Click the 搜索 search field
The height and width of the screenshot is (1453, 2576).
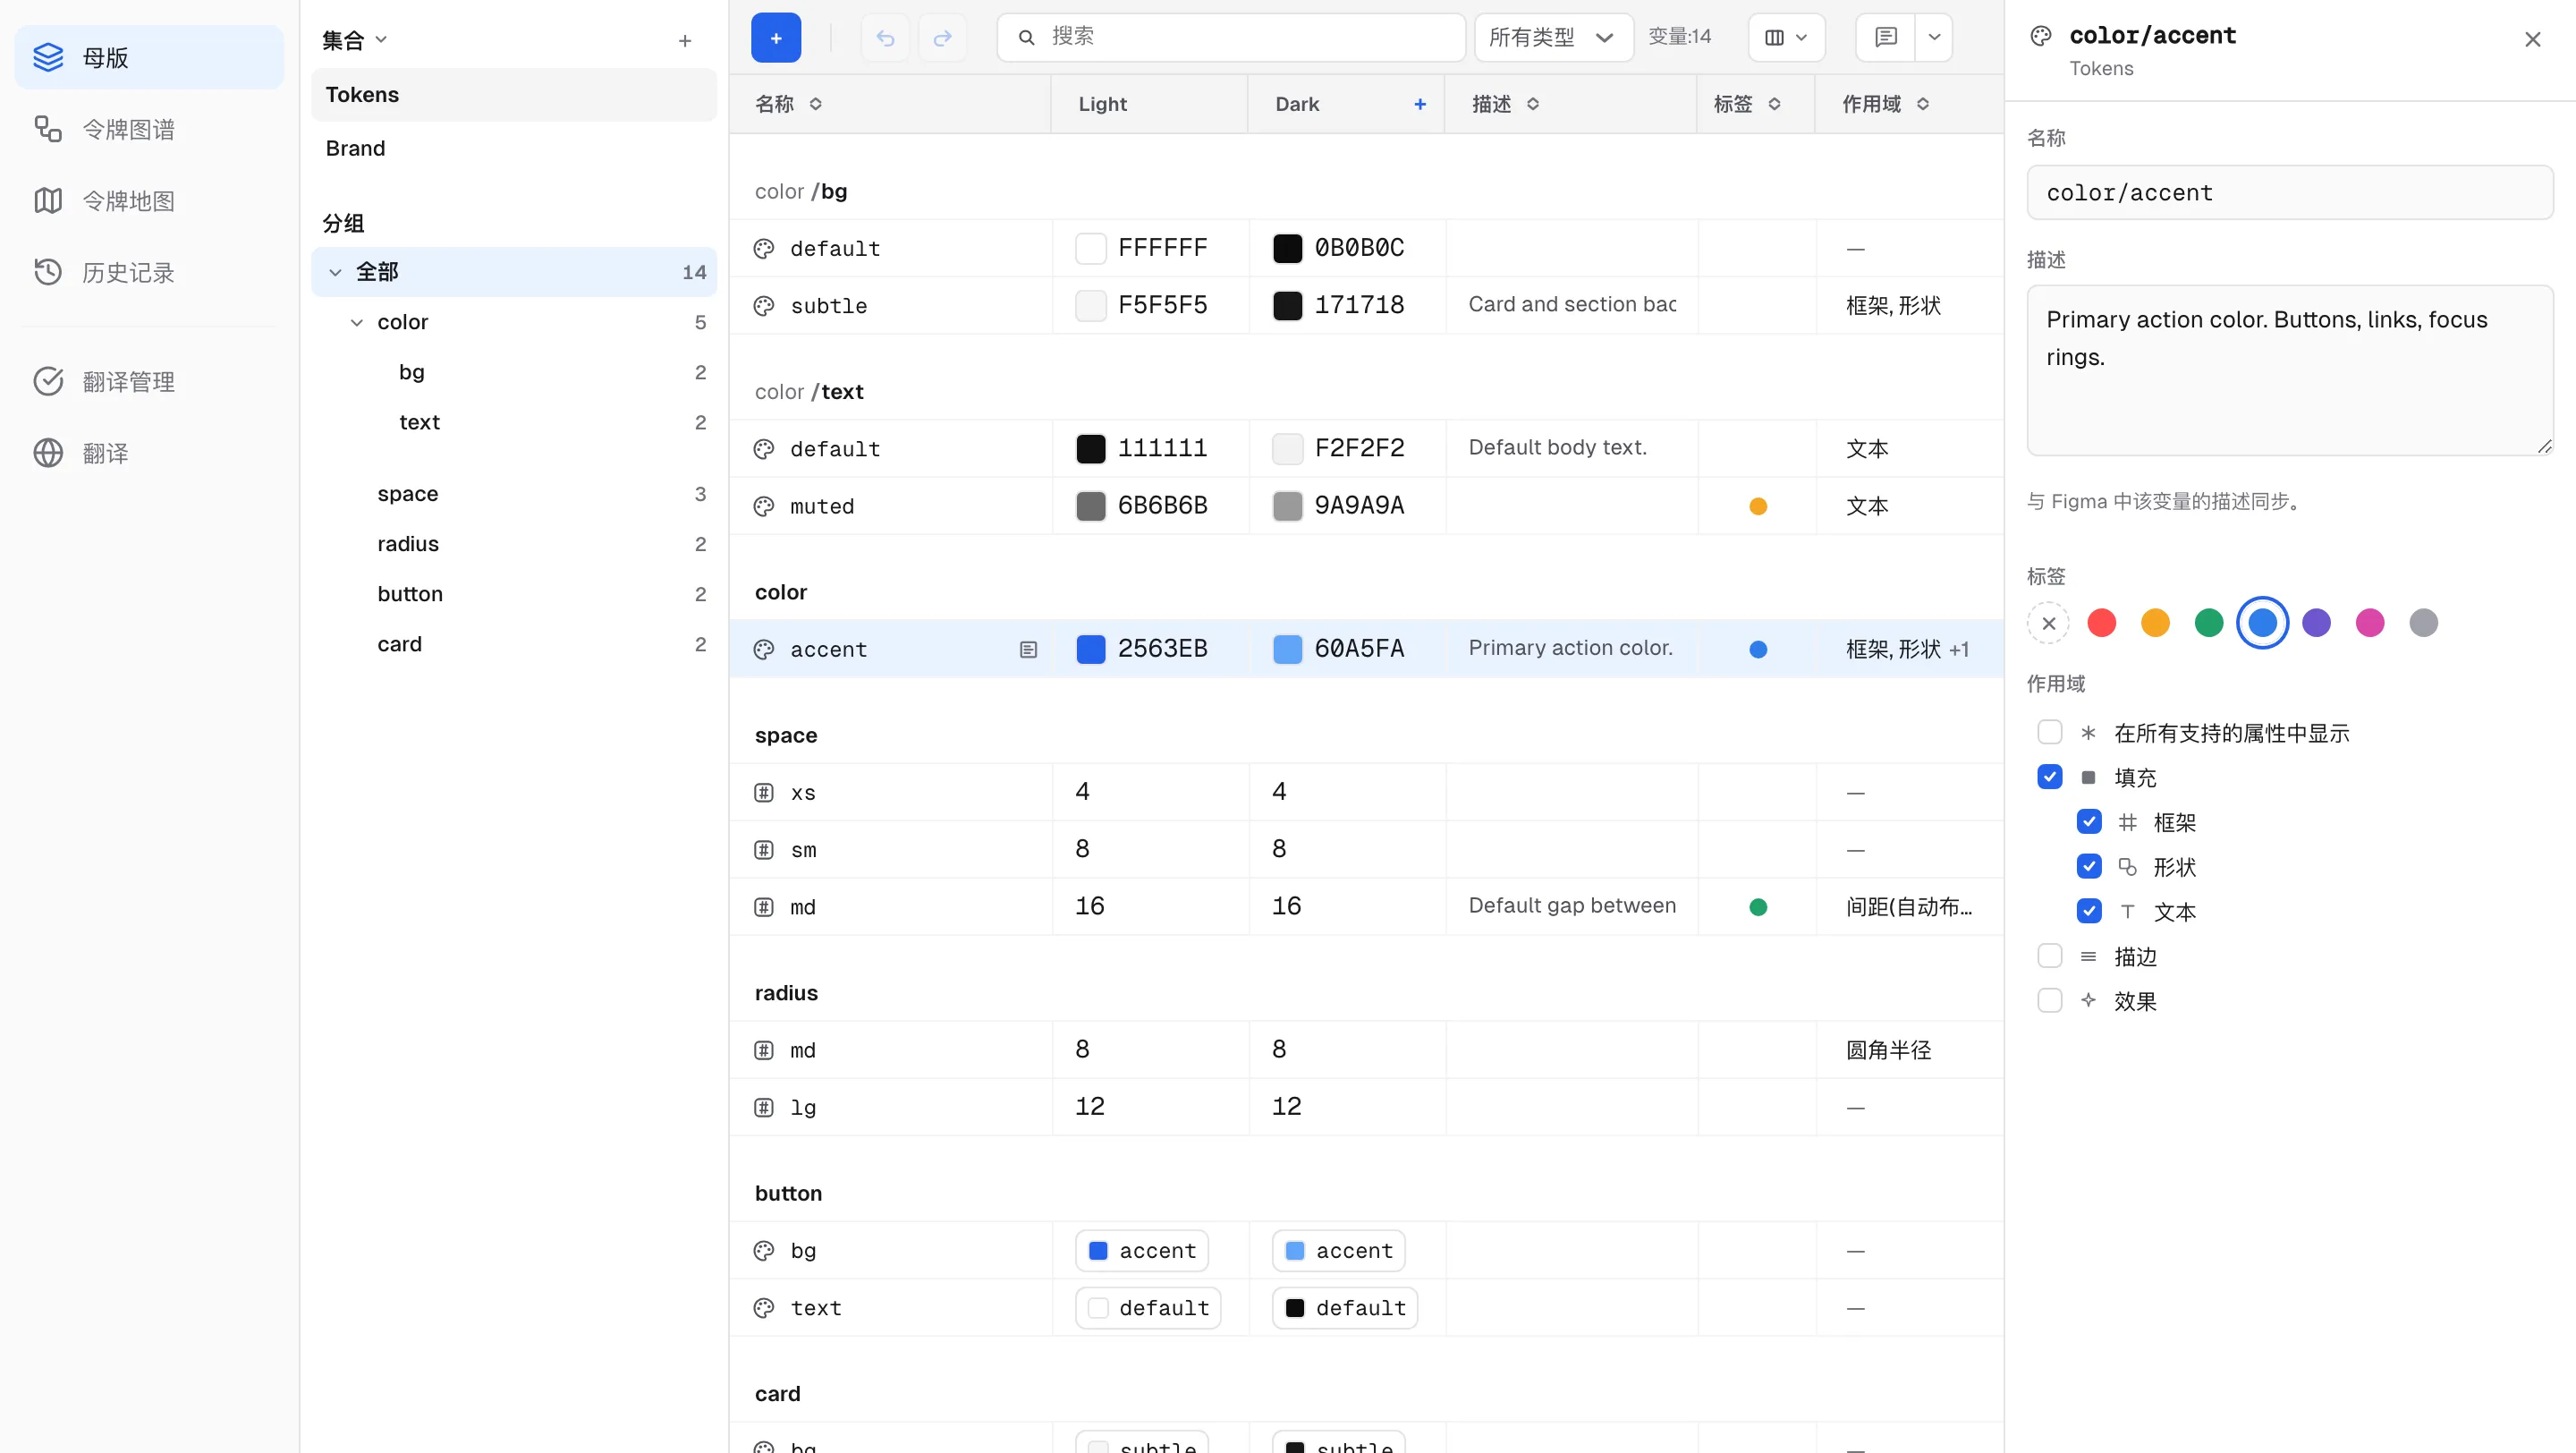point(1231,38)
